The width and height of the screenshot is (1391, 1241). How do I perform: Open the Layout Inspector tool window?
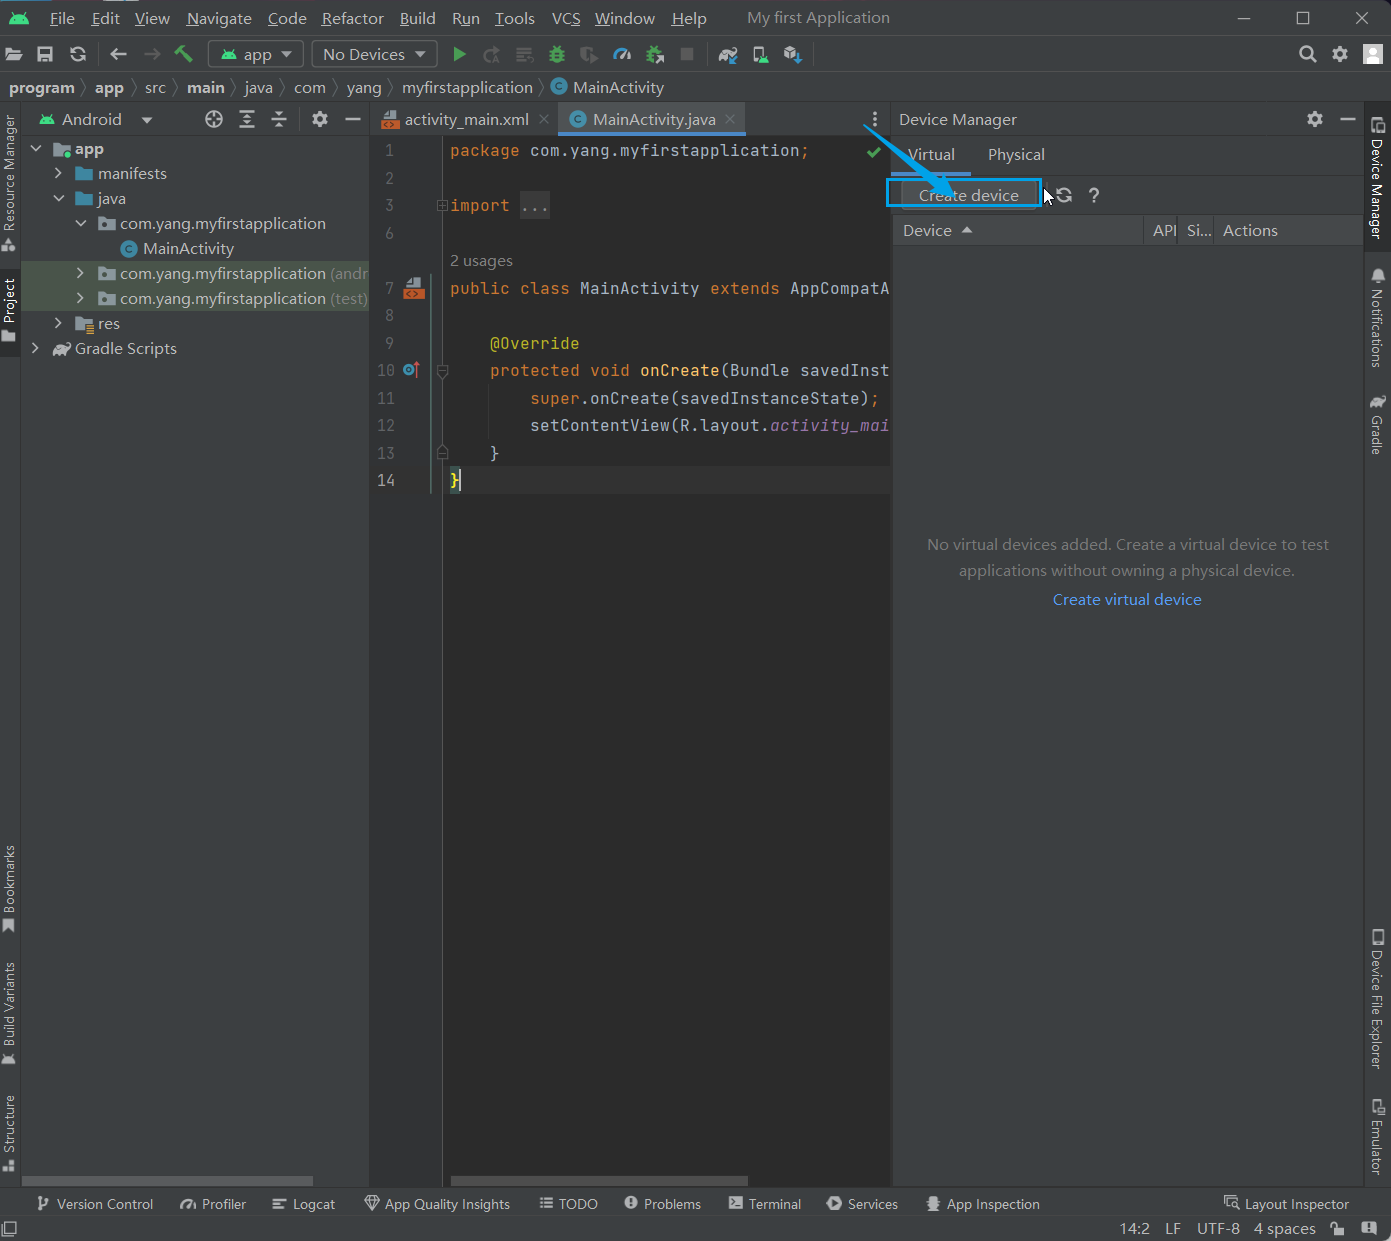pos(1286,1204)
